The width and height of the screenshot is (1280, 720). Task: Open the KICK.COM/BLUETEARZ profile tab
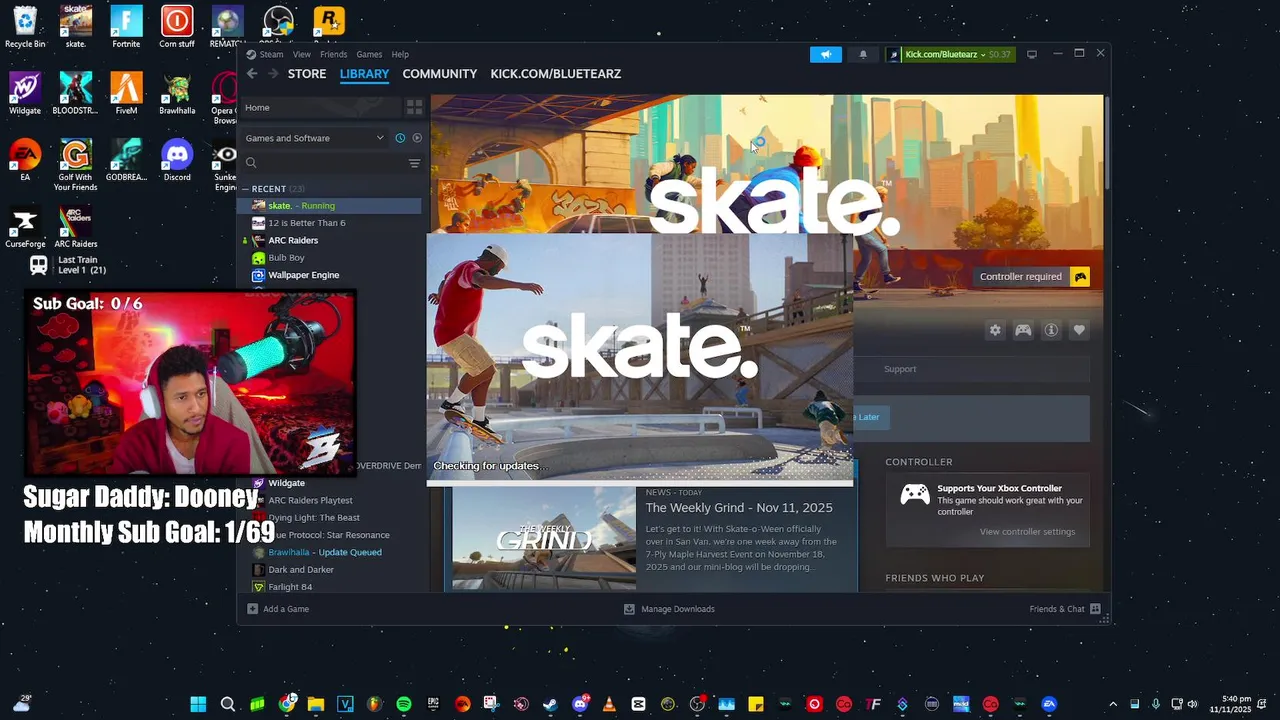point(555,74)
